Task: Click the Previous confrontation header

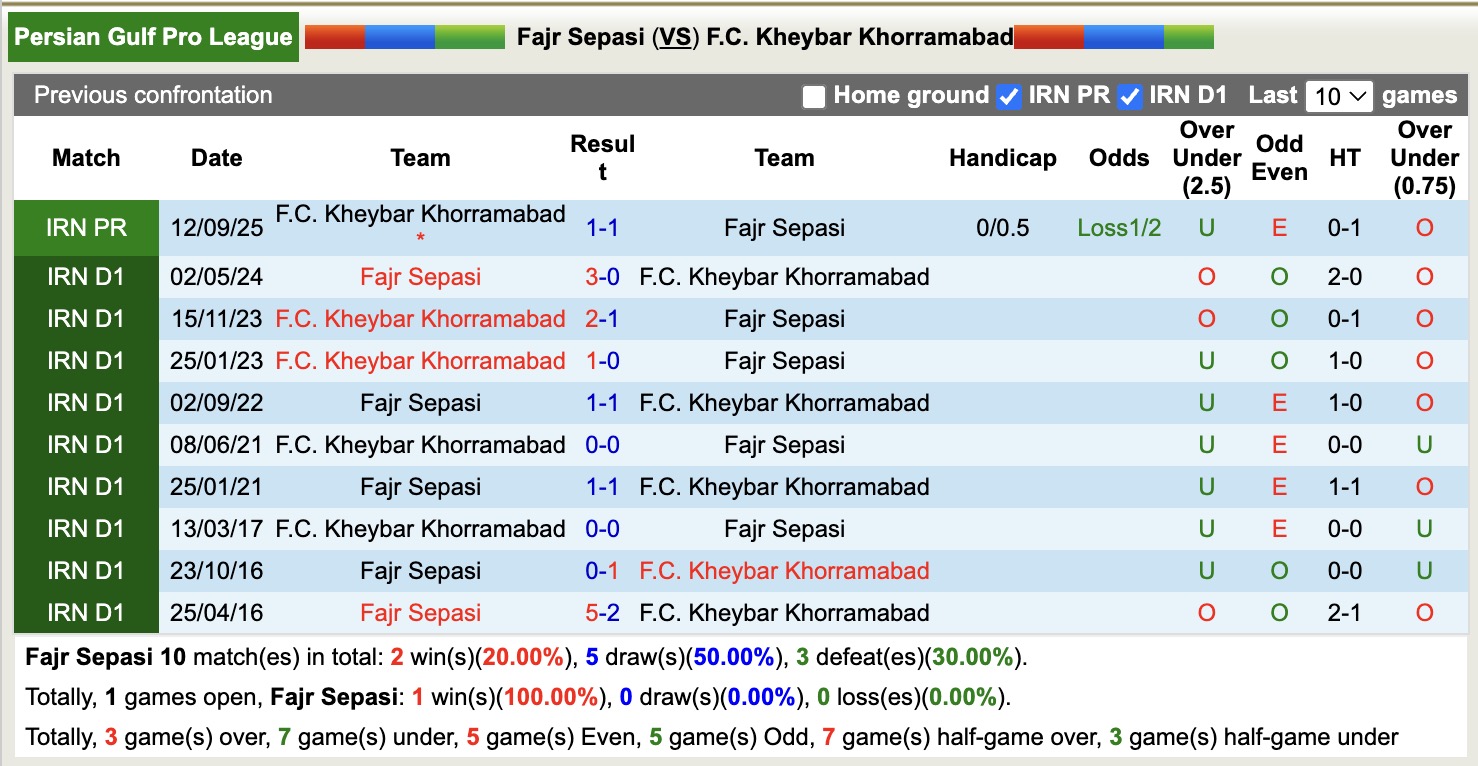Action: 153,96
